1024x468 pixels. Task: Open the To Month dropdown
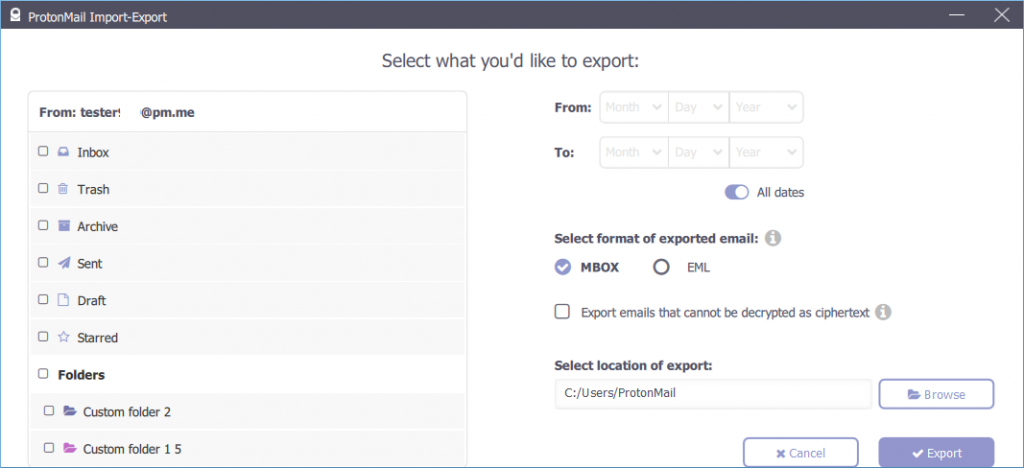click(x=633, y=153)
